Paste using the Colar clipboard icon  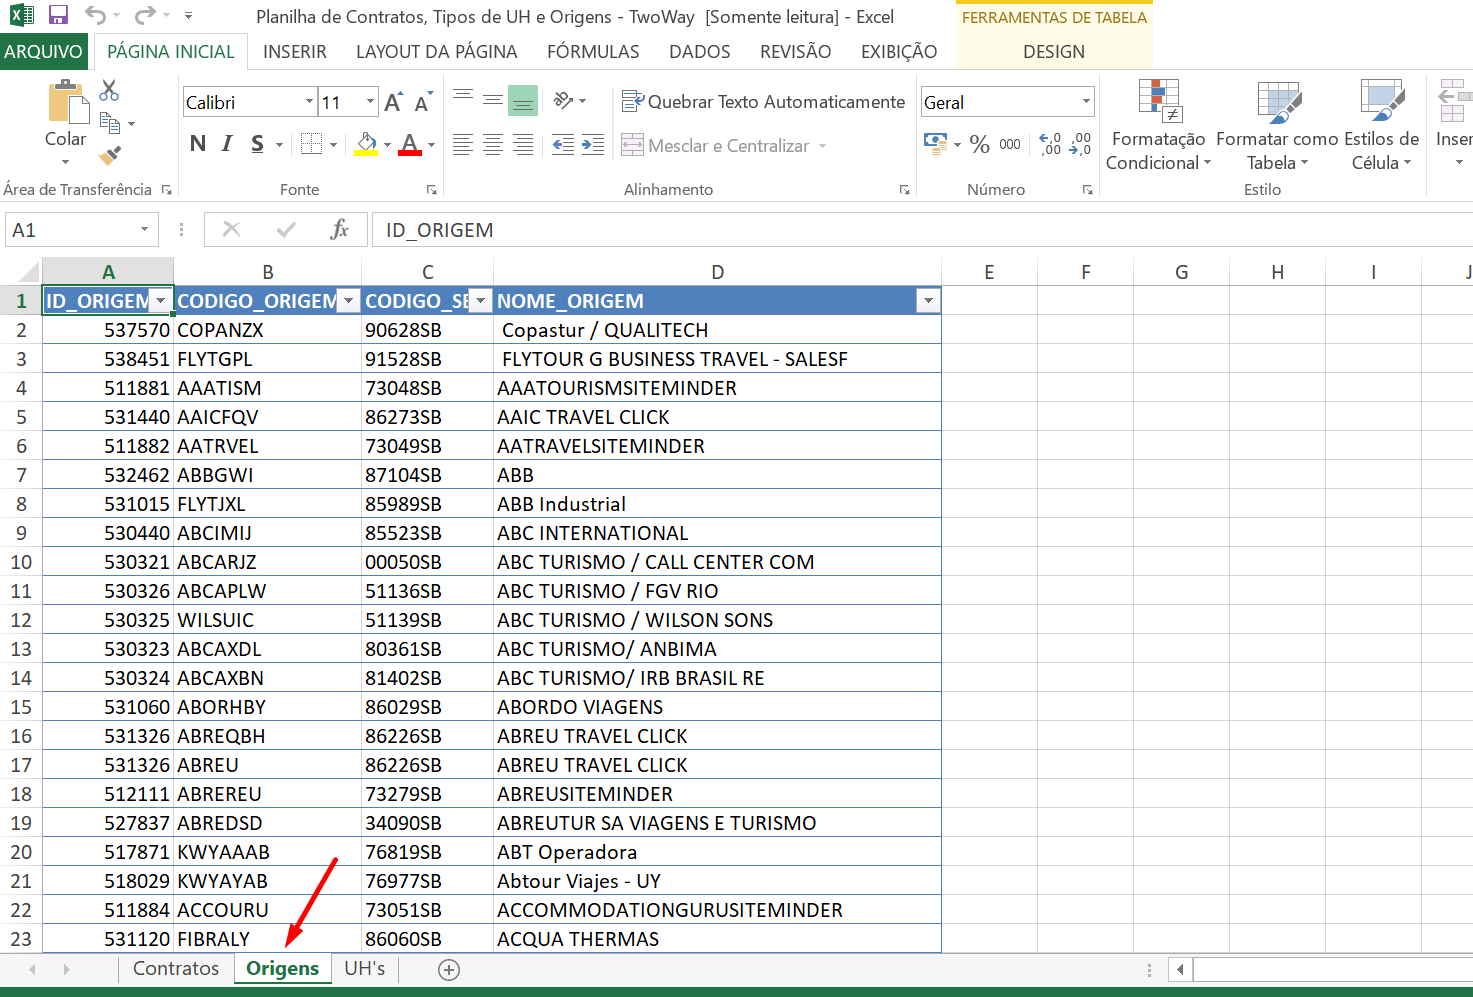point(66,104)
